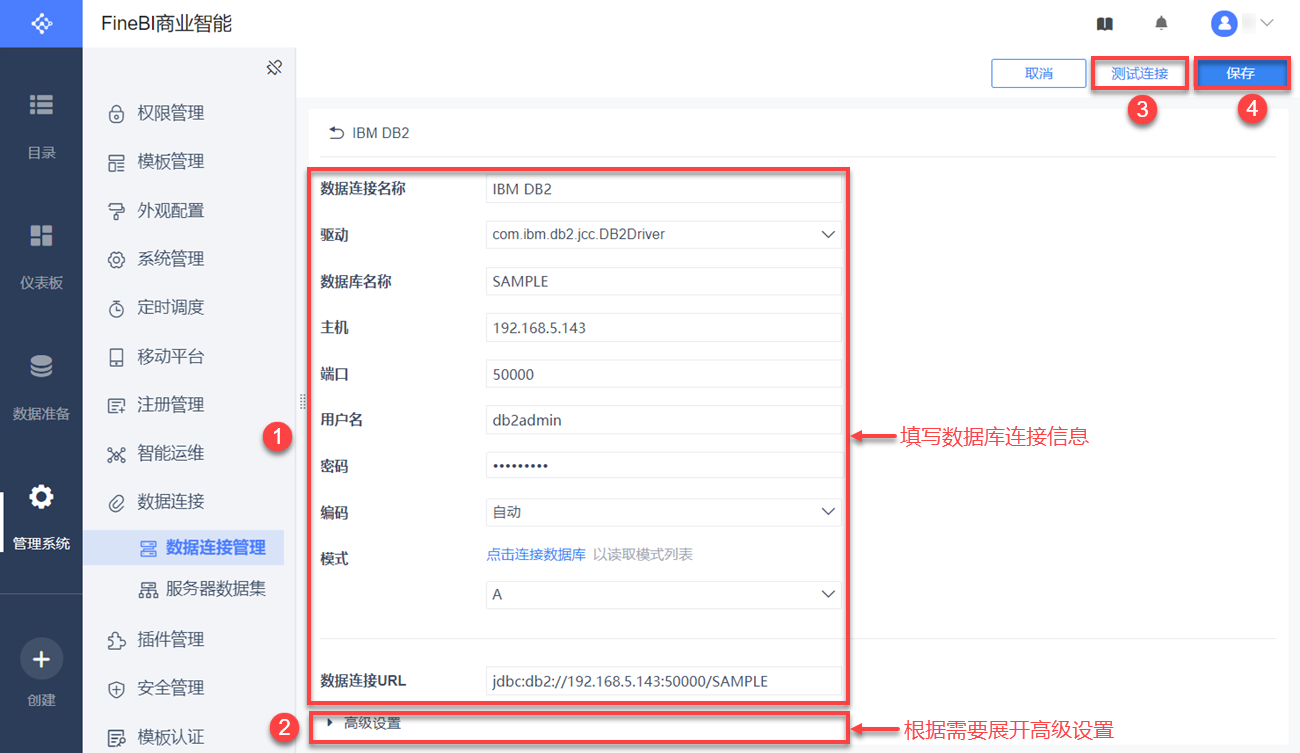The width and height of the screenshot is (1300, 753).
Task: Click the lock icon for 权限管理
Action: (x=116, y=114)
